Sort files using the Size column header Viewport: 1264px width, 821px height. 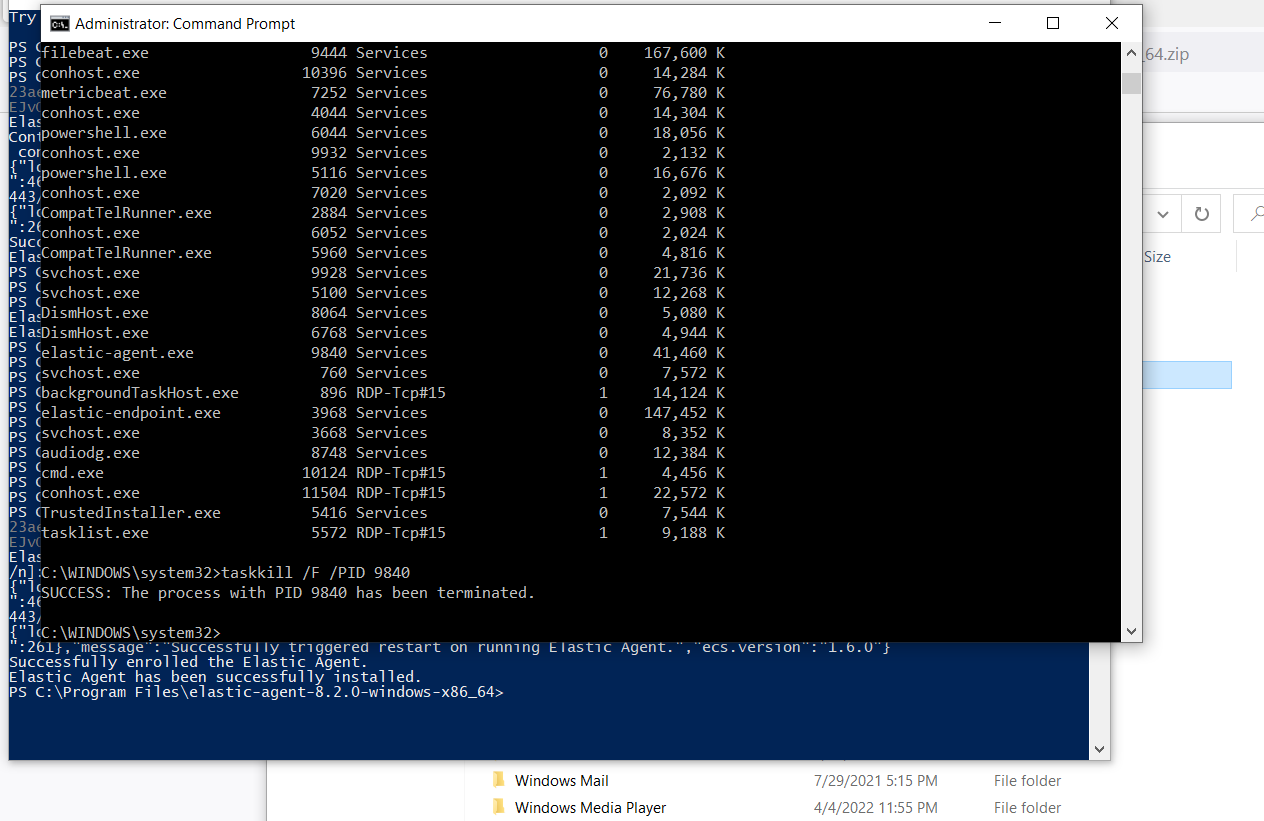(1156, 256)
